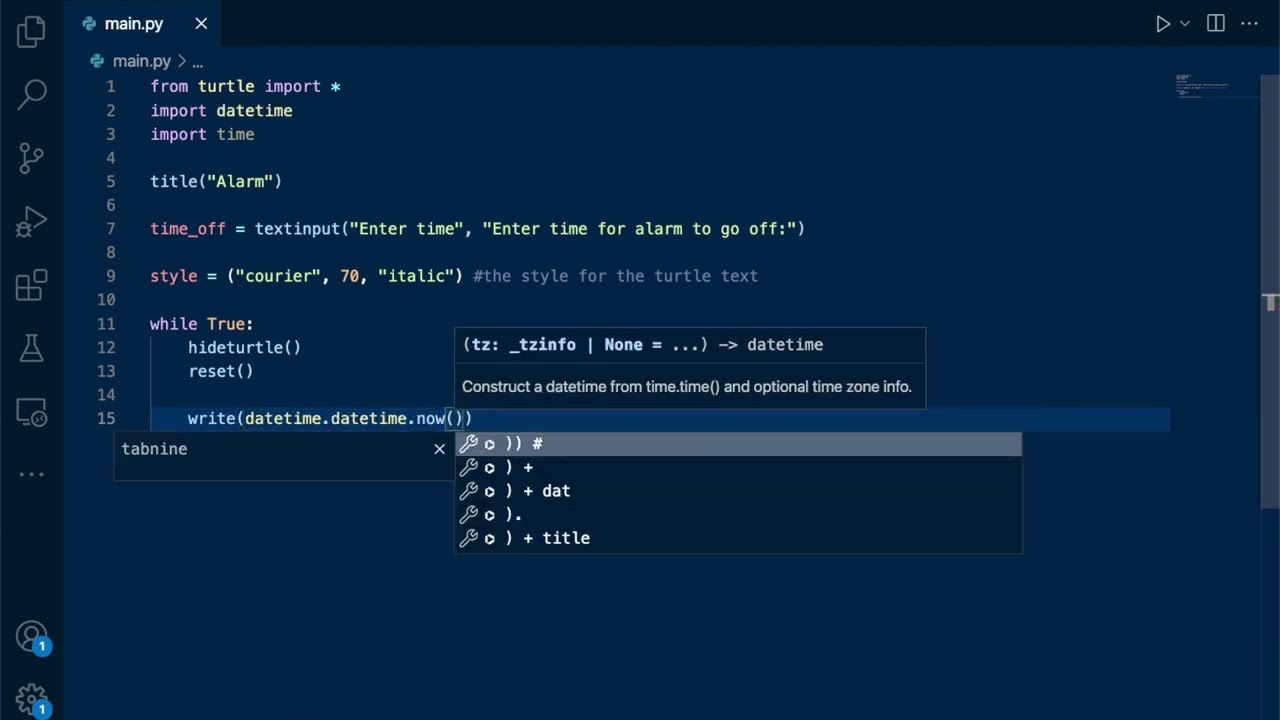This screenshot has width=1280, height=720.
Task: Click the reset() code line
Action: coord(221,371)
